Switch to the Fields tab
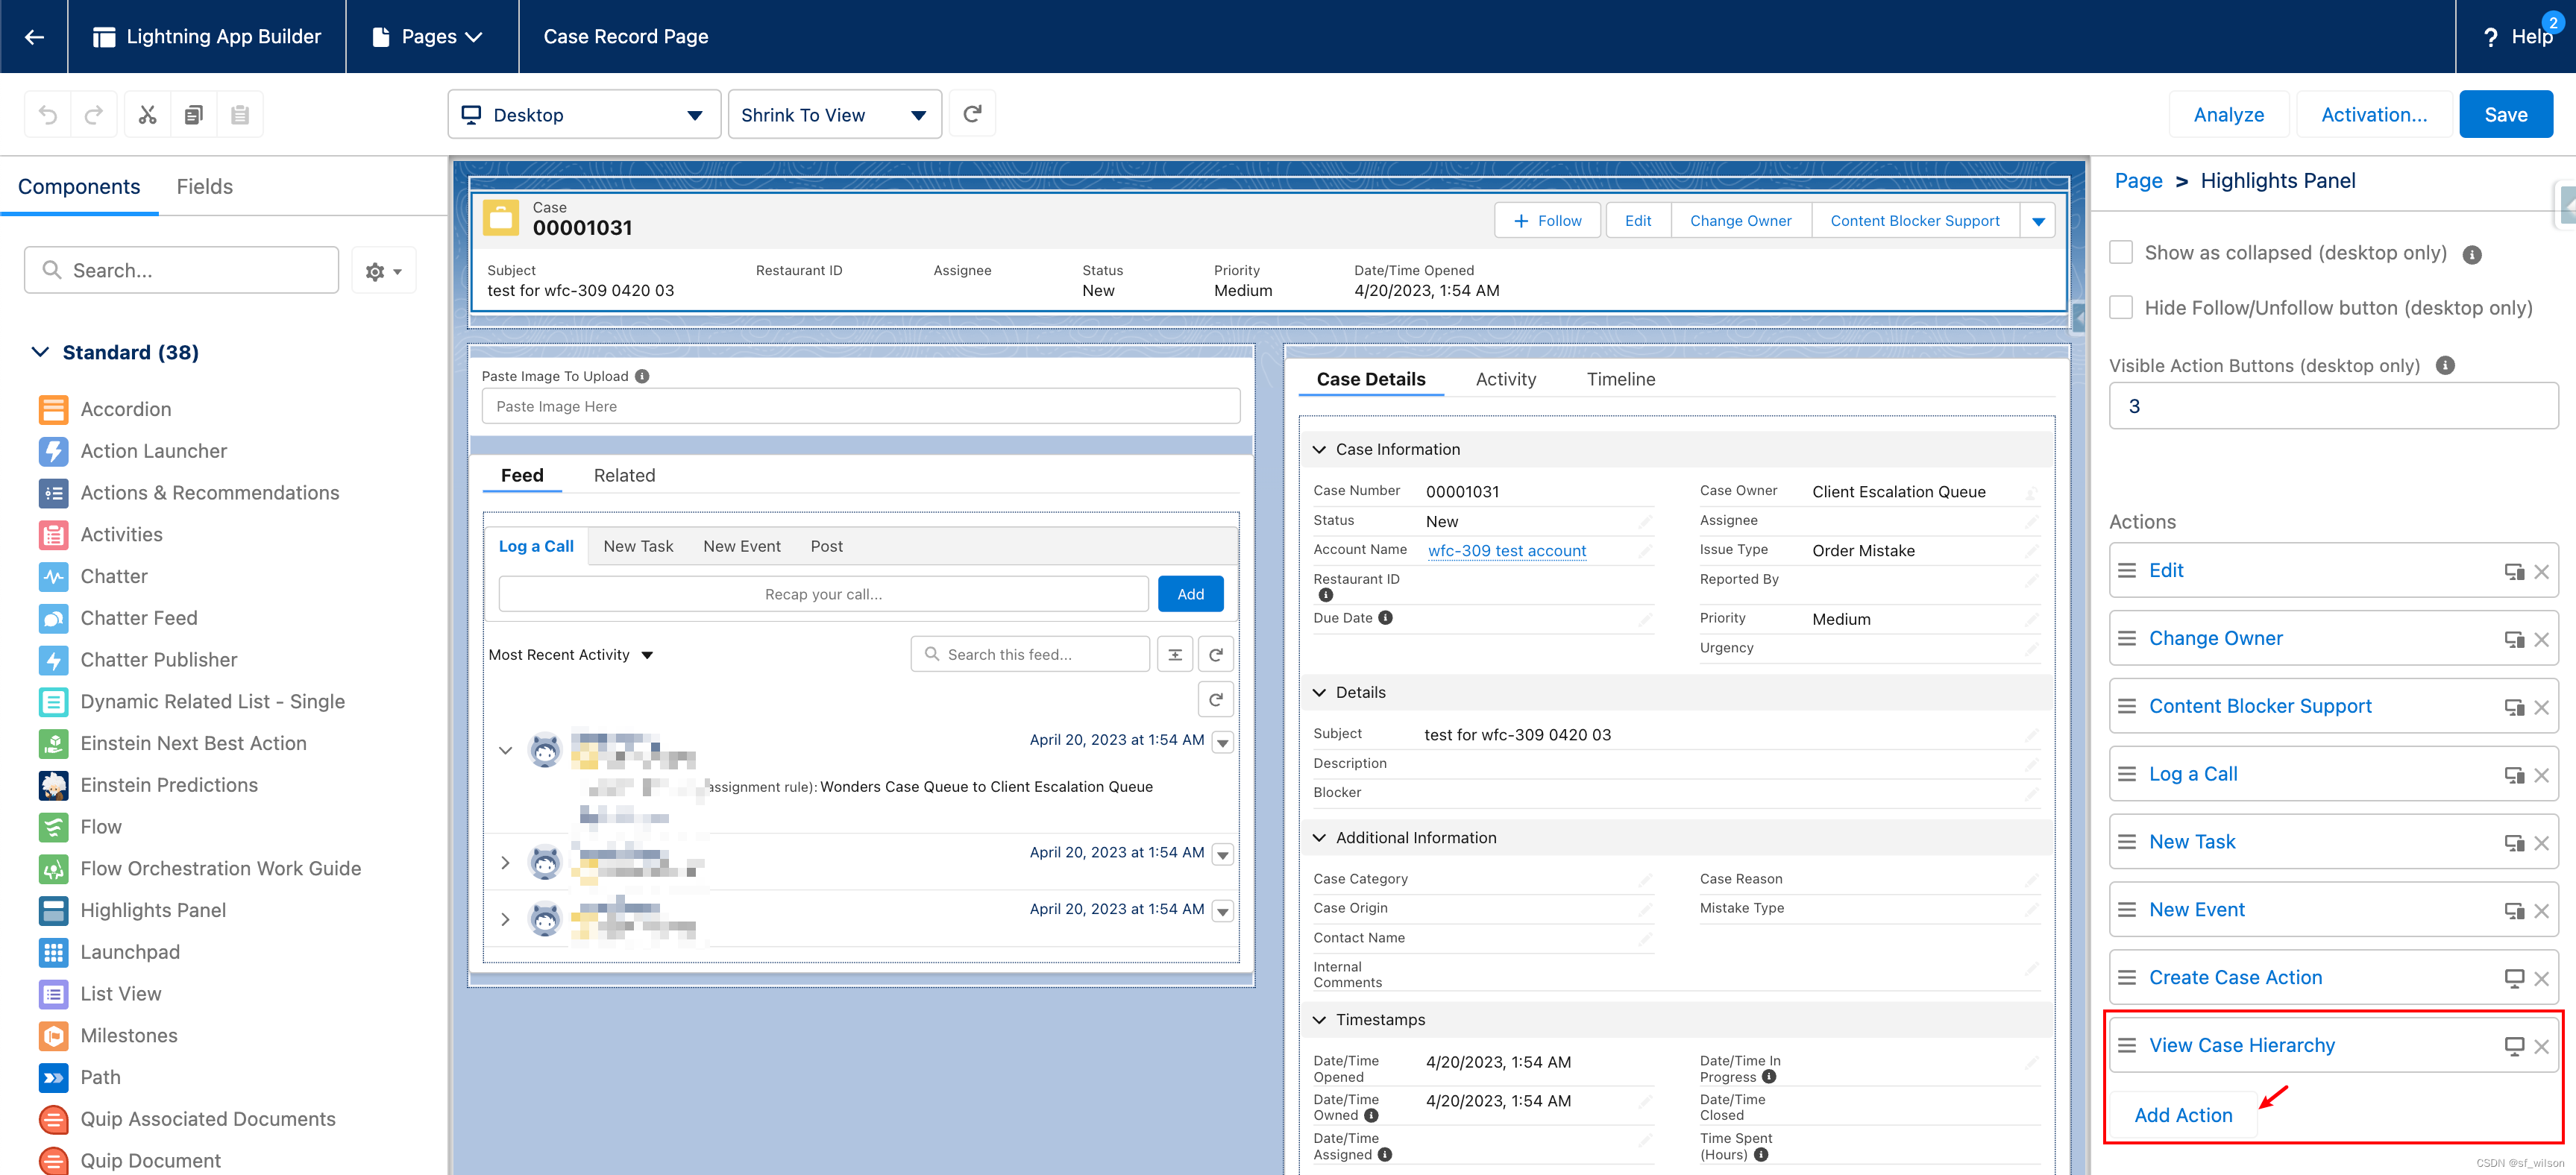The height and width of the screenshot is (1175, 2576). click(204, 187)
